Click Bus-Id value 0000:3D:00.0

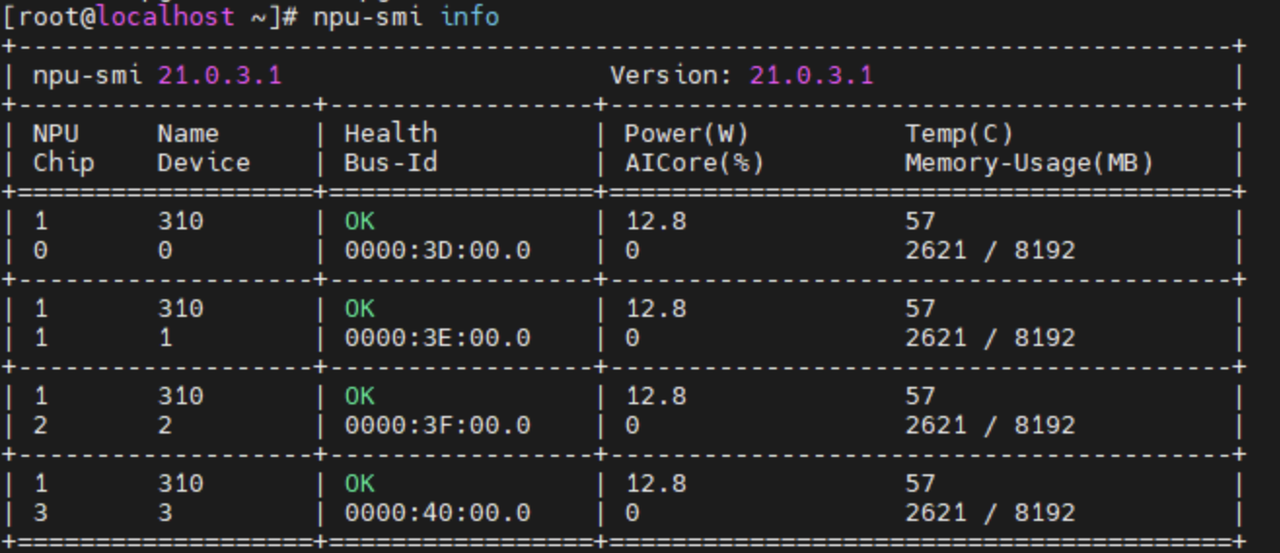point(437,251)
